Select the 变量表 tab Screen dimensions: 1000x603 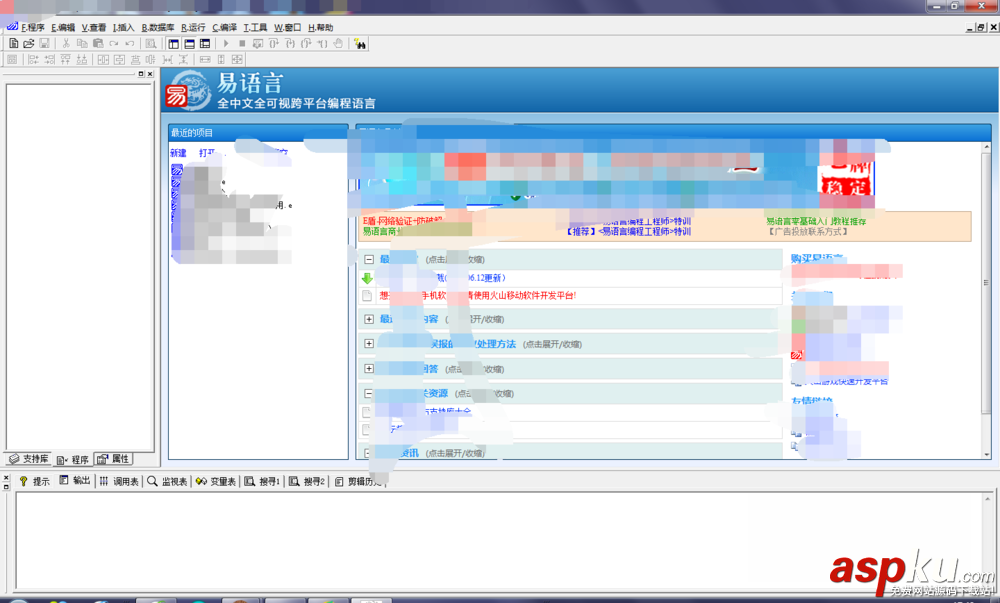(x=216, y=481)
